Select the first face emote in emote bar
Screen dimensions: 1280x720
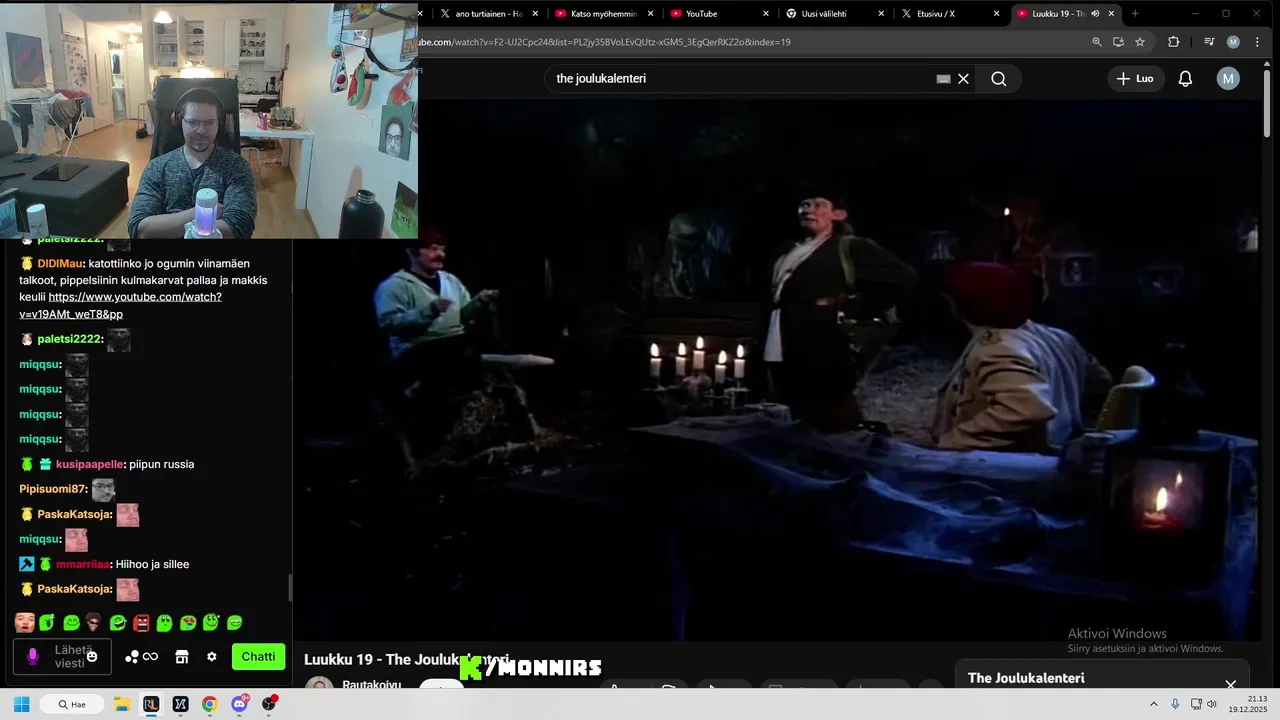pyautogui.click(x=25, y=623)
